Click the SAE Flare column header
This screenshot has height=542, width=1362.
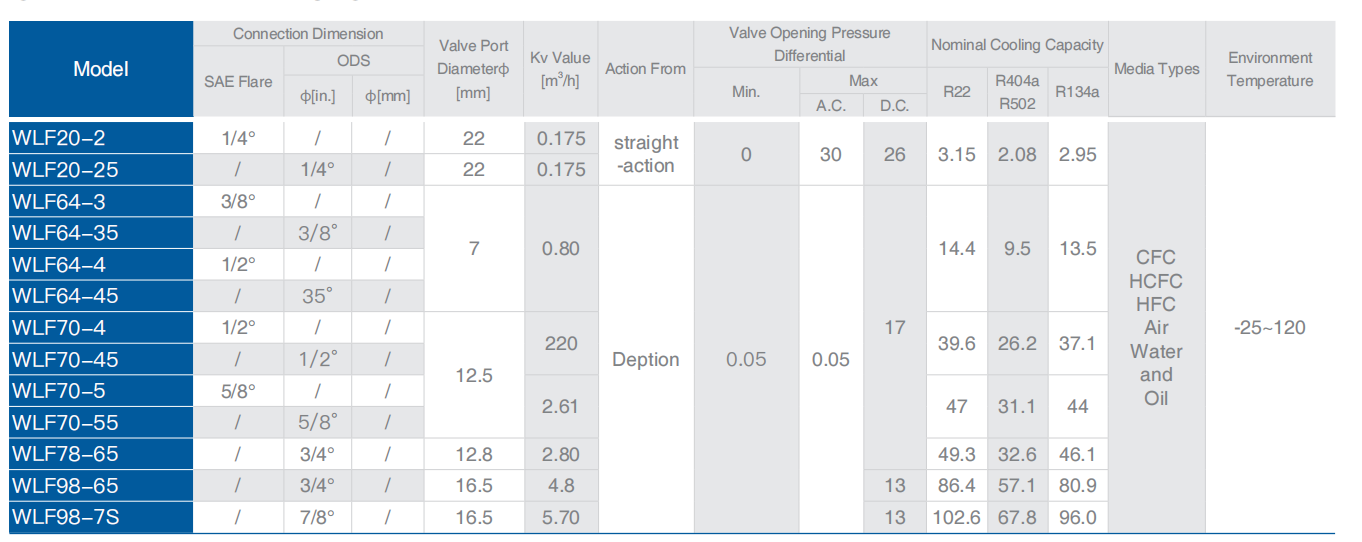pyautogui.click(x=238, y=81)
